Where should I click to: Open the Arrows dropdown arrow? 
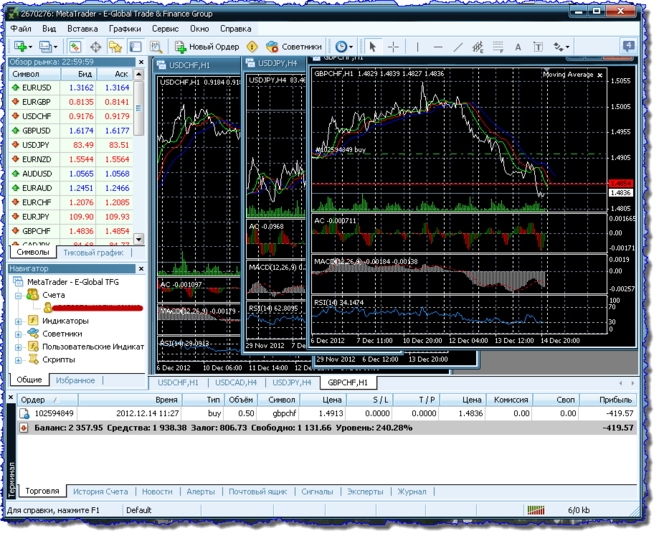568,47
